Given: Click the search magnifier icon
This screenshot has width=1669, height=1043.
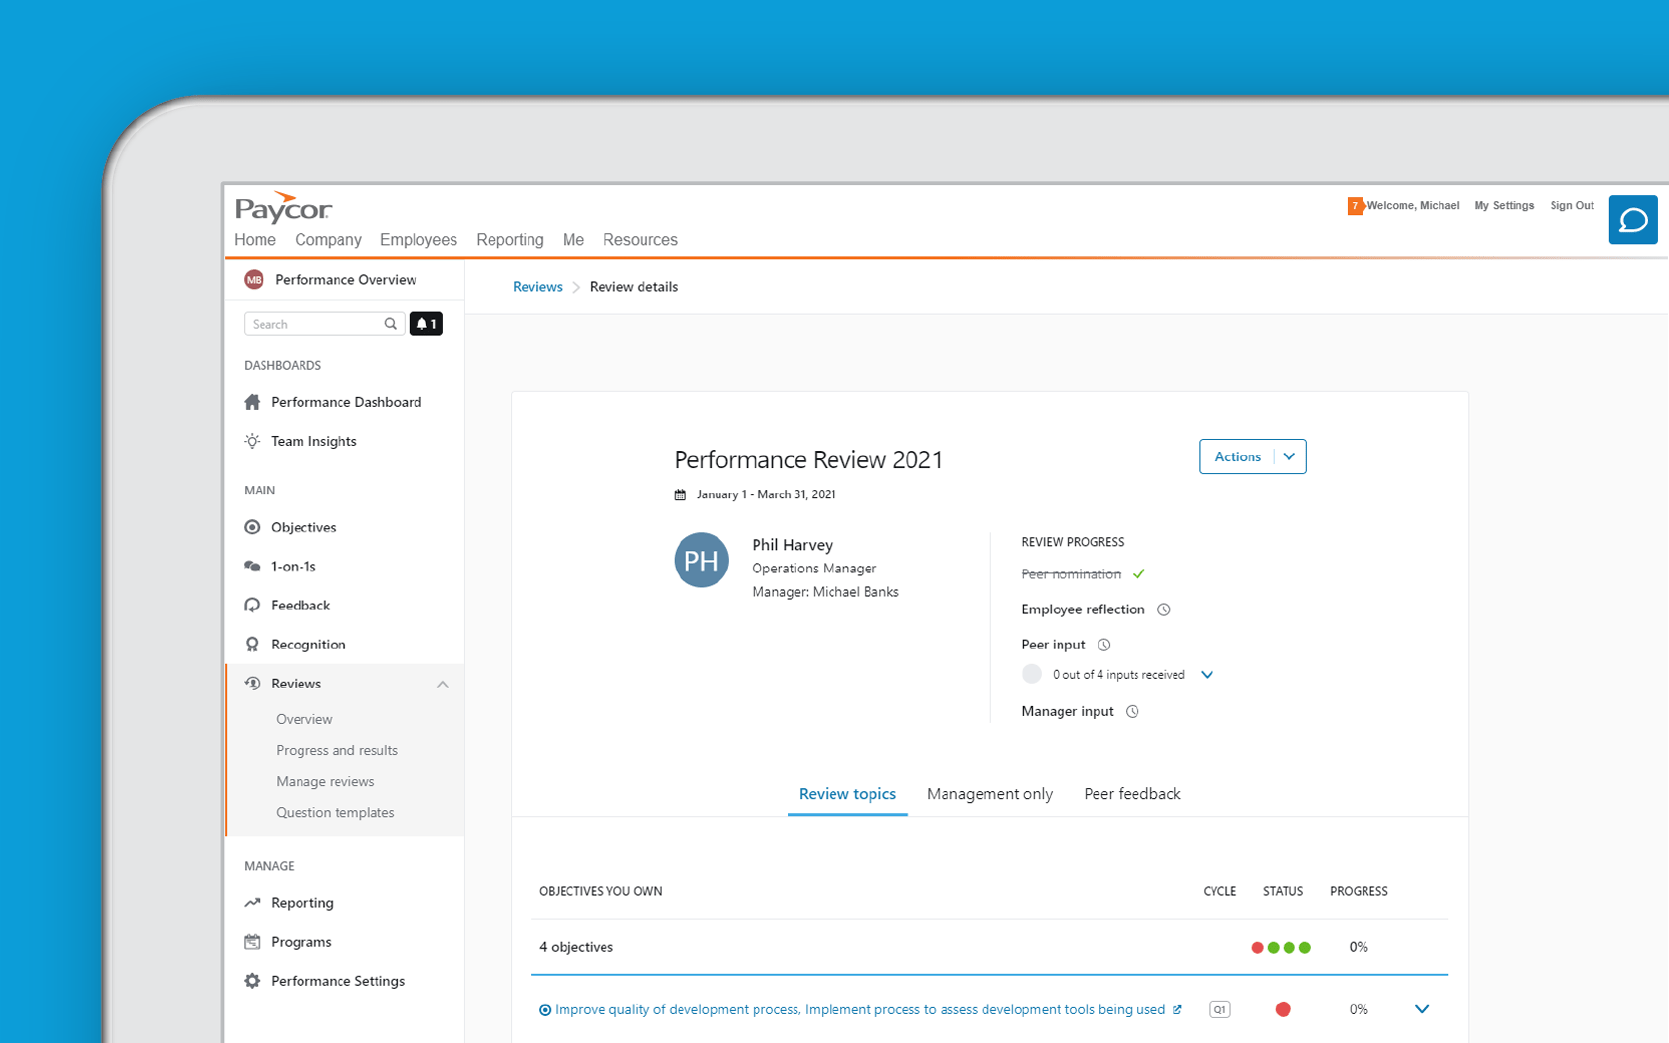Looking at the screenshot, I should pyautogui.click(x=391, y=324).
